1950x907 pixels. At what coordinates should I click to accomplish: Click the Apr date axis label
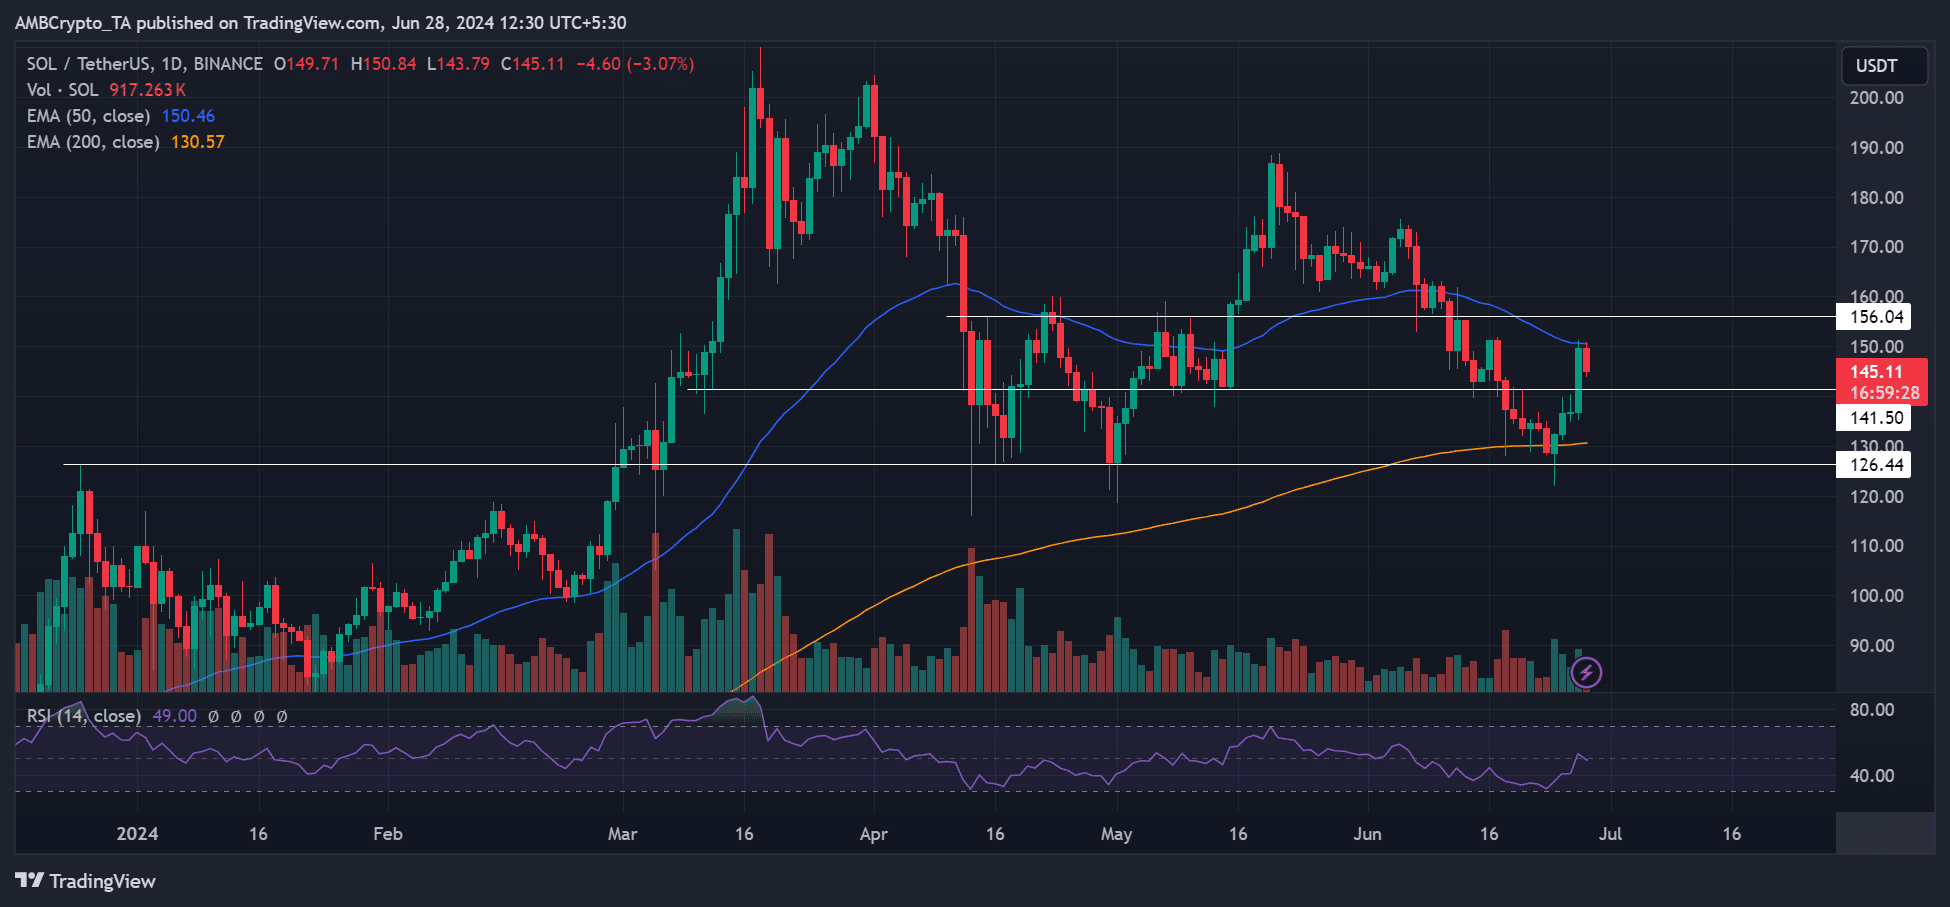pyautogui.click(x=874, y=834)
